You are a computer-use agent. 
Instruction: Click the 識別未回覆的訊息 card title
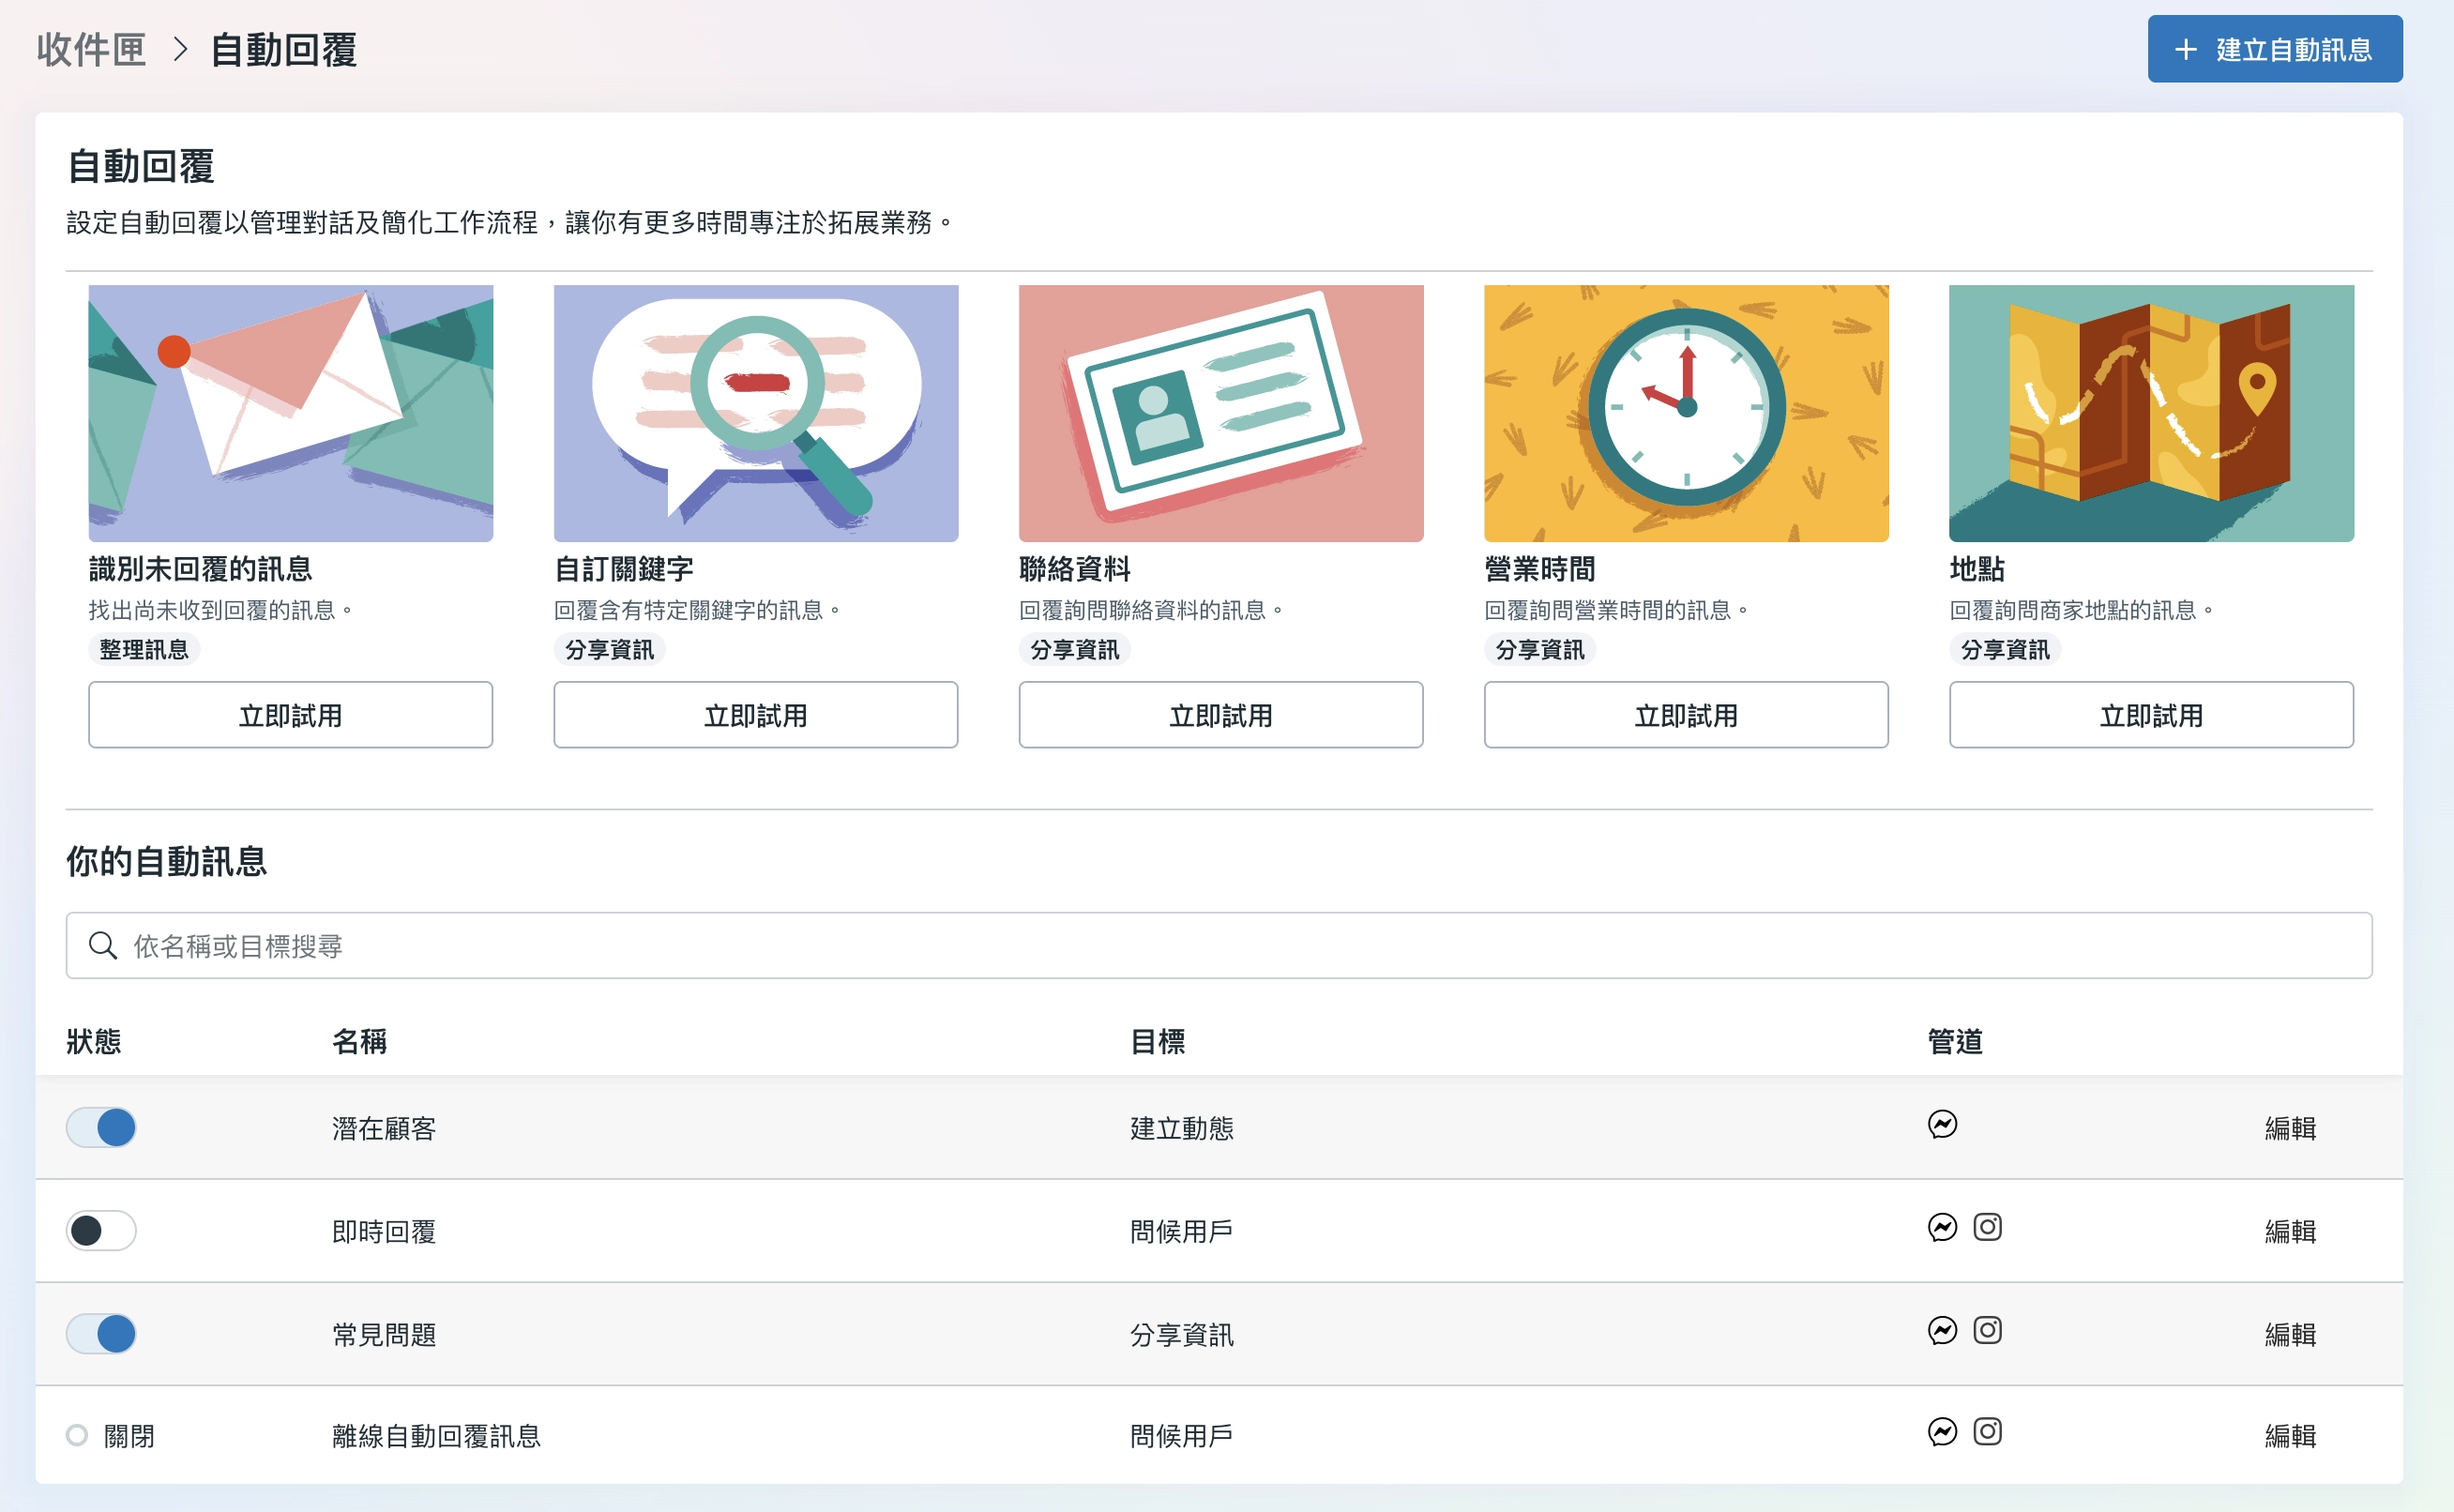201,569
